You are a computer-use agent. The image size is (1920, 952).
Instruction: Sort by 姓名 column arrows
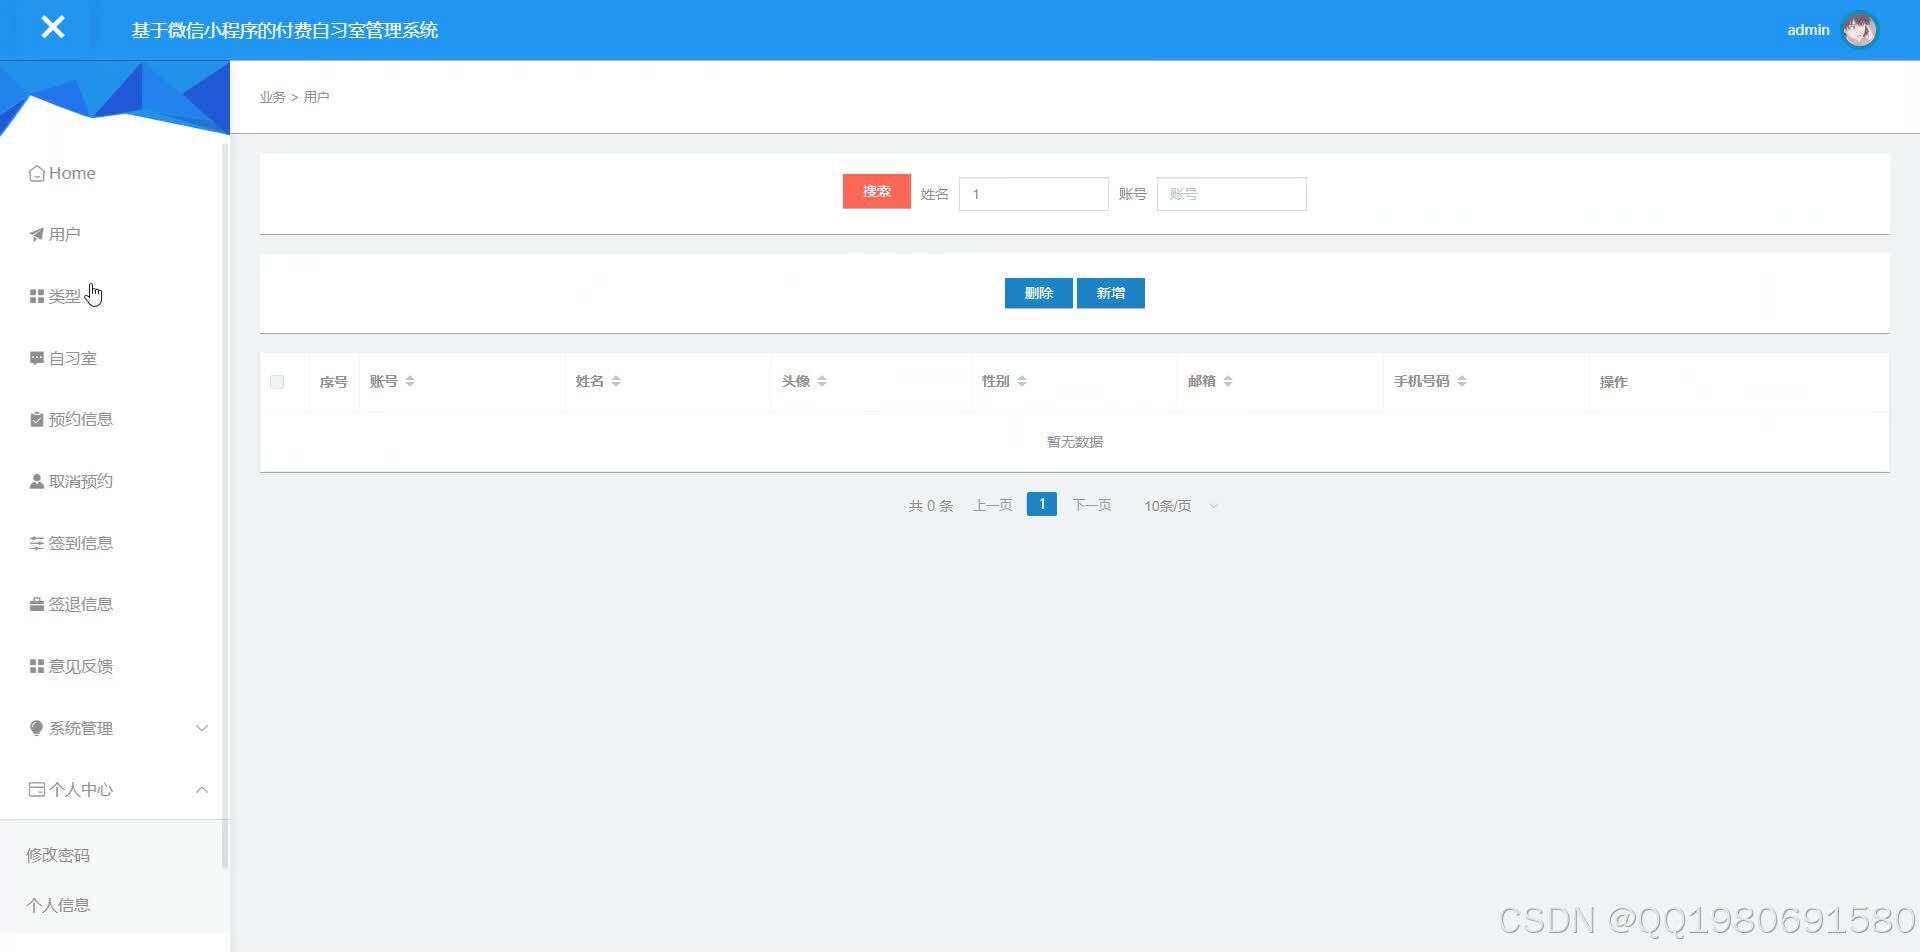coord(616,381)
